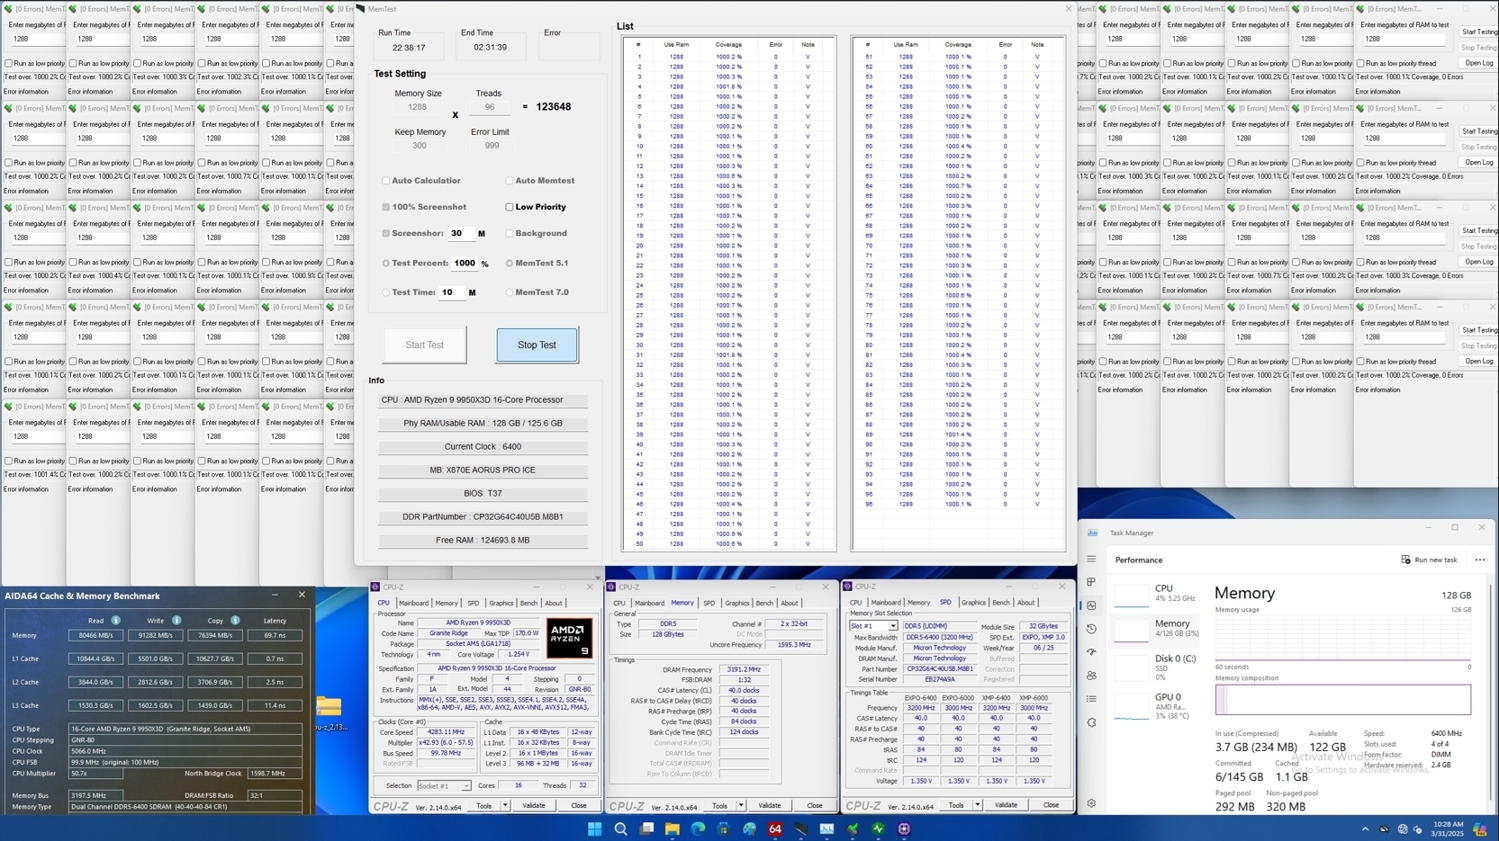Click info icon beside Copy in AIDA64
Viewport: 1499px width, 841px height.
pyautogui.click(x=235, y=621)
